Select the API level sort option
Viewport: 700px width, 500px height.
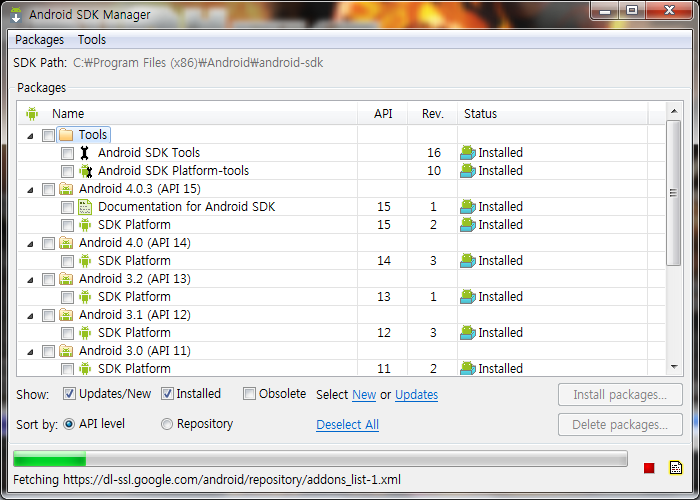coord(69,424)
